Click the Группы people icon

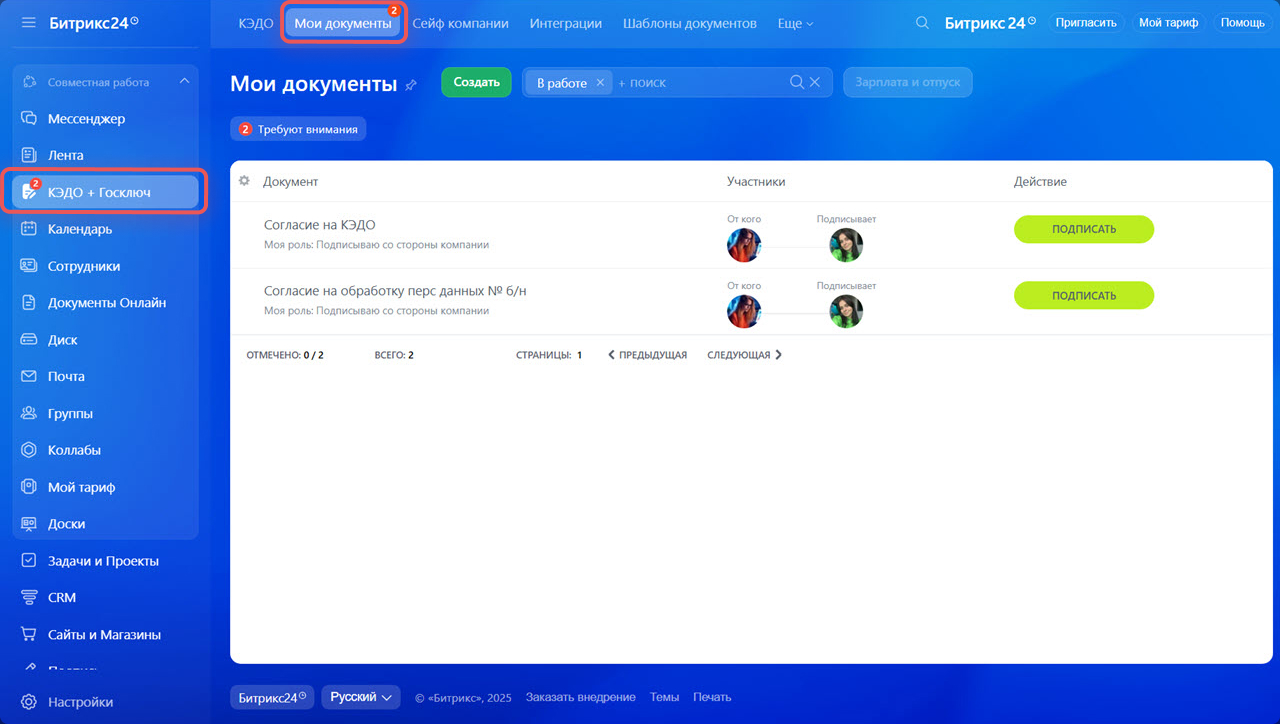coord(29,414)
